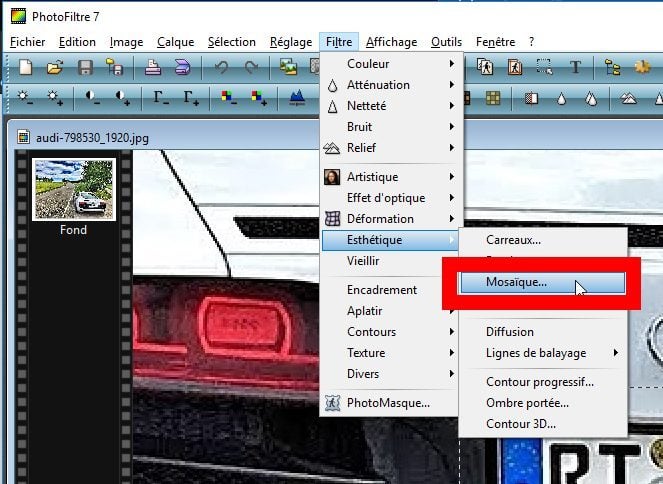Select the Esthétique entry in Filtre menu
Screen dimensions: 663x484
click(391, 240)
